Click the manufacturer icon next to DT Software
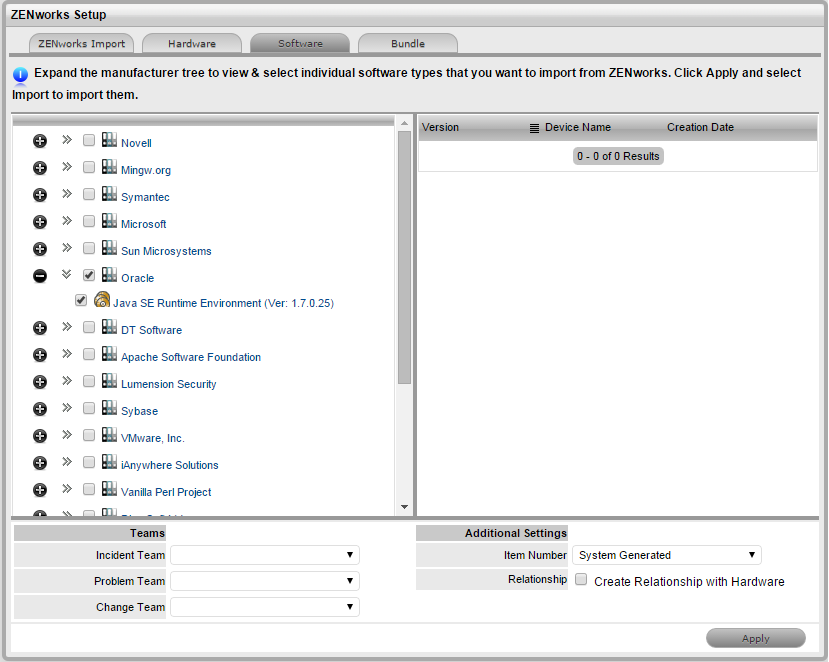The width and height of the screenshot is (829, 662). (x=109, y=327)
